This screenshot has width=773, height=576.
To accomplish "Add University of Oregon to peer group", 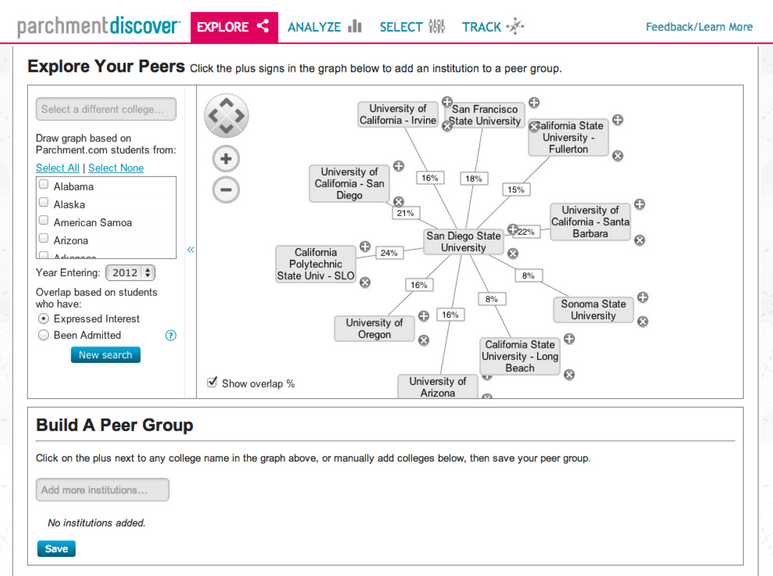I will [423, 316].
